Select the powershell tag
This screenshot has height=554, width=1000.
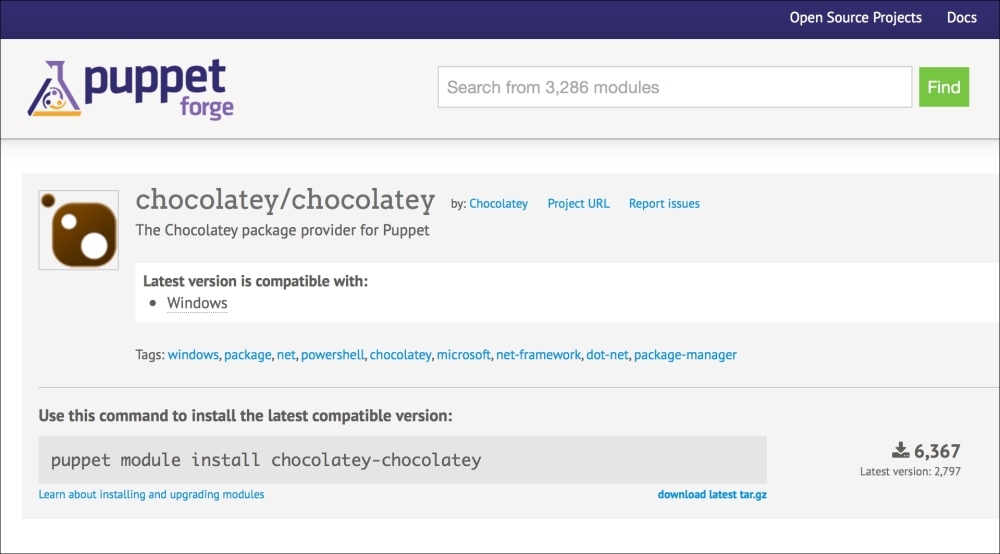tap(333, 355)
